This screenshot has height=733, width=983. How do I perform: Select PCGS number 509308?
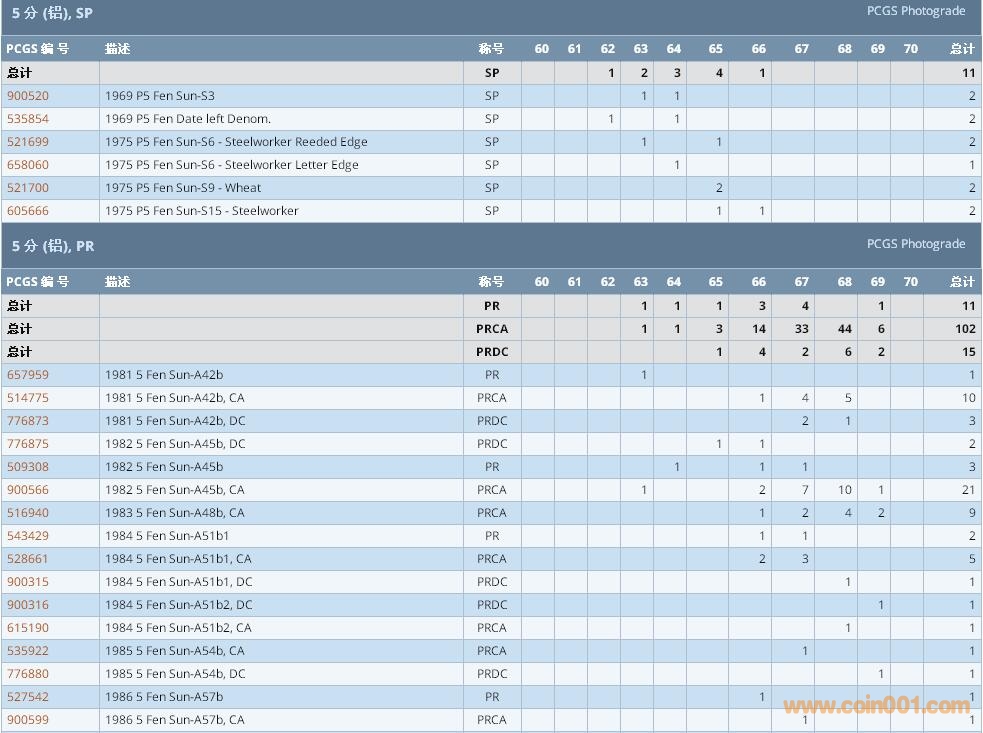pos(28,467)
